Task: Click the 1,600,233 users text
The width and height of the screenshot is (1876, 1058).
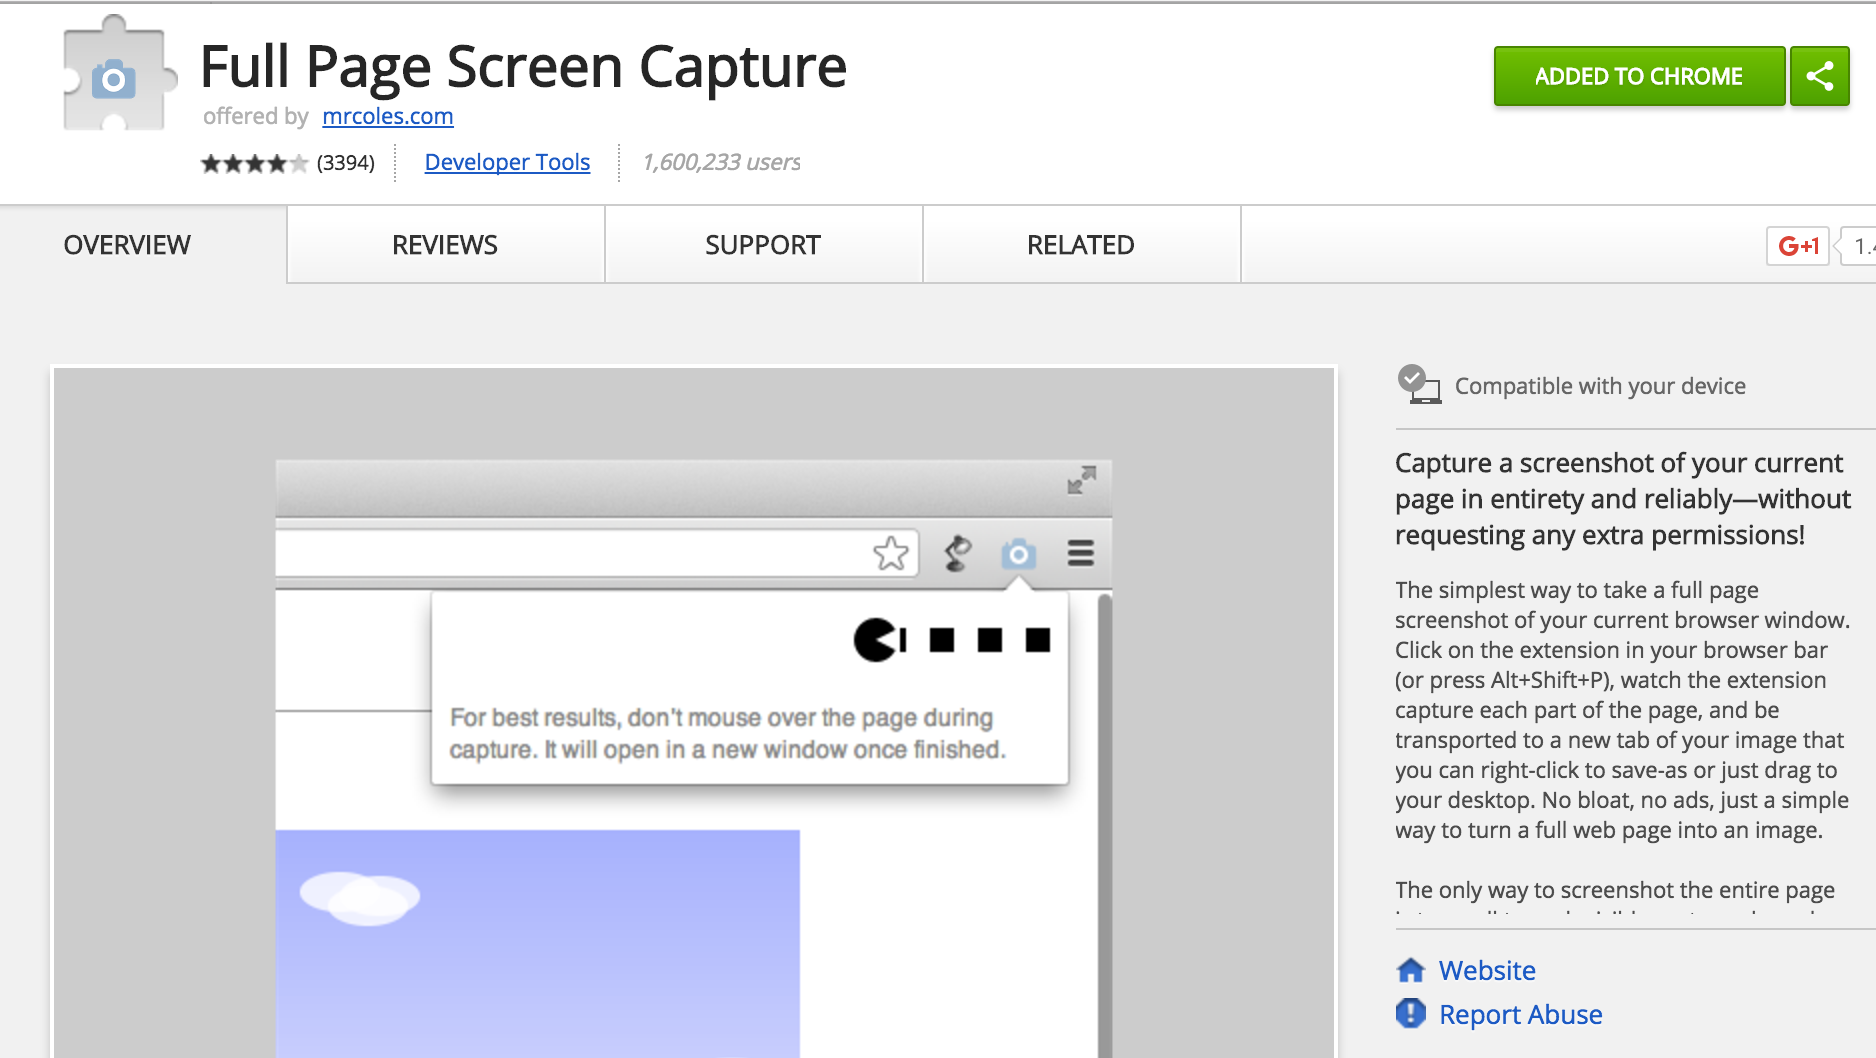Action: tap(721, 162)
